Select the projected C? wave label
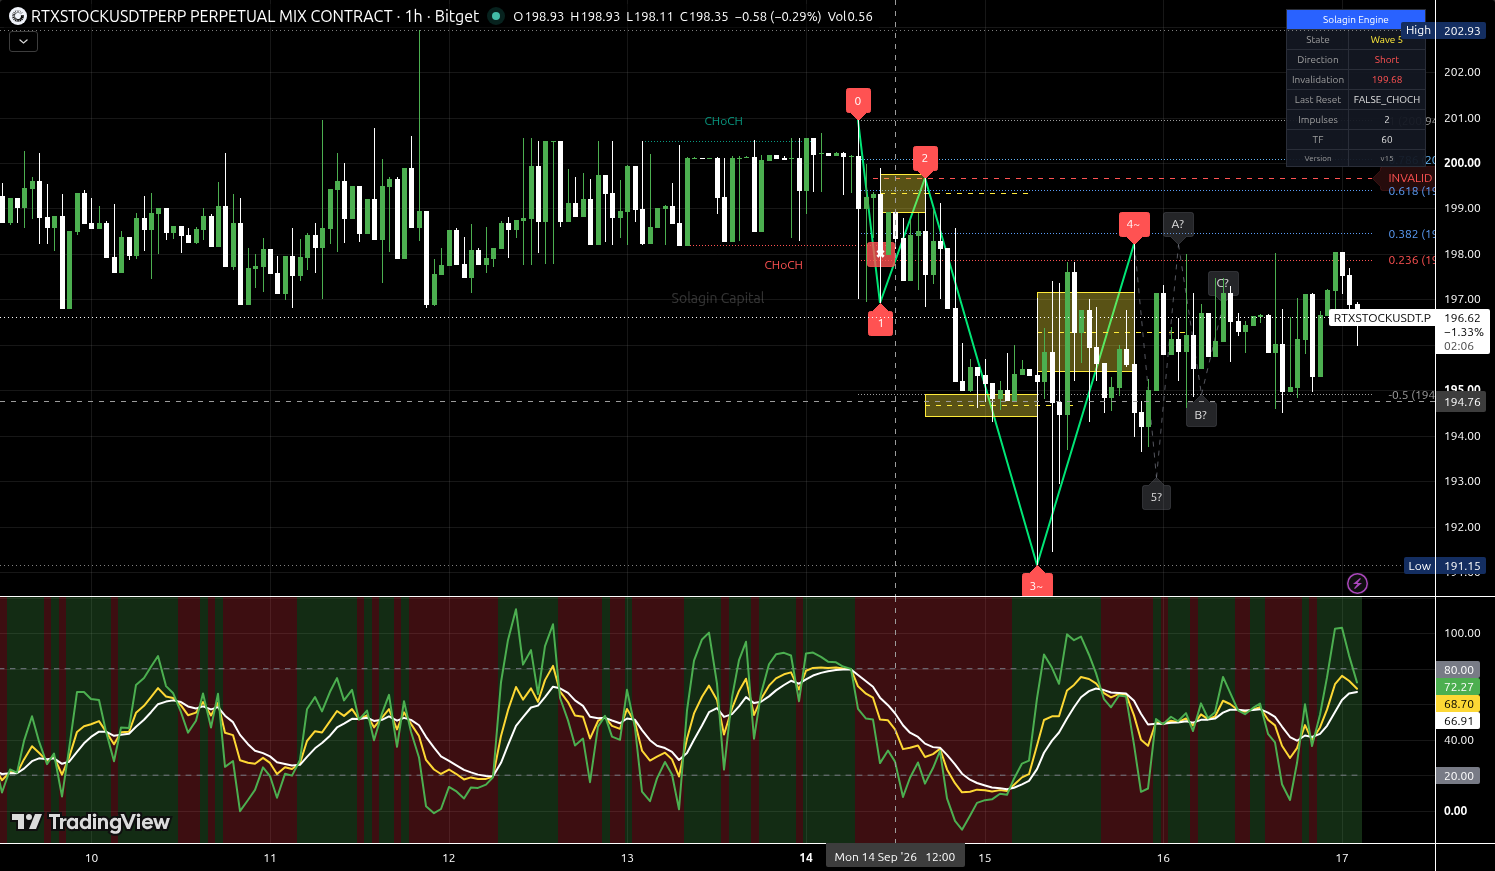This screenshot has width=1495, height=871. coord(1223,284)
